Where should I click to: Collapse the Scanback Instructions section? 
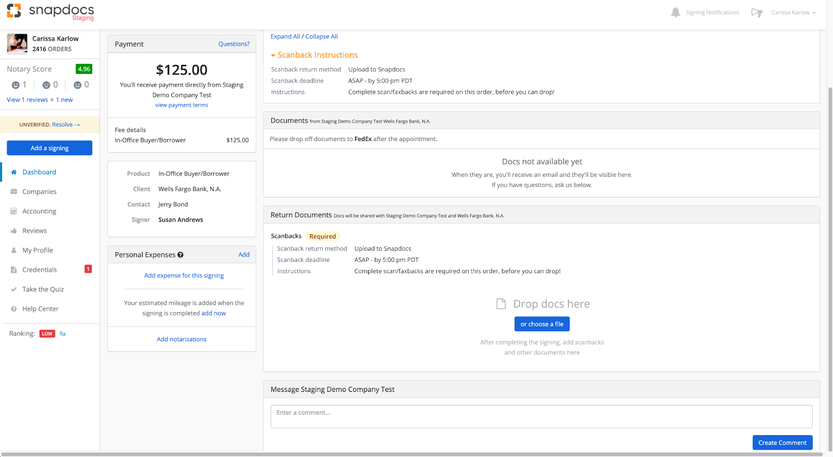[314, 55]
